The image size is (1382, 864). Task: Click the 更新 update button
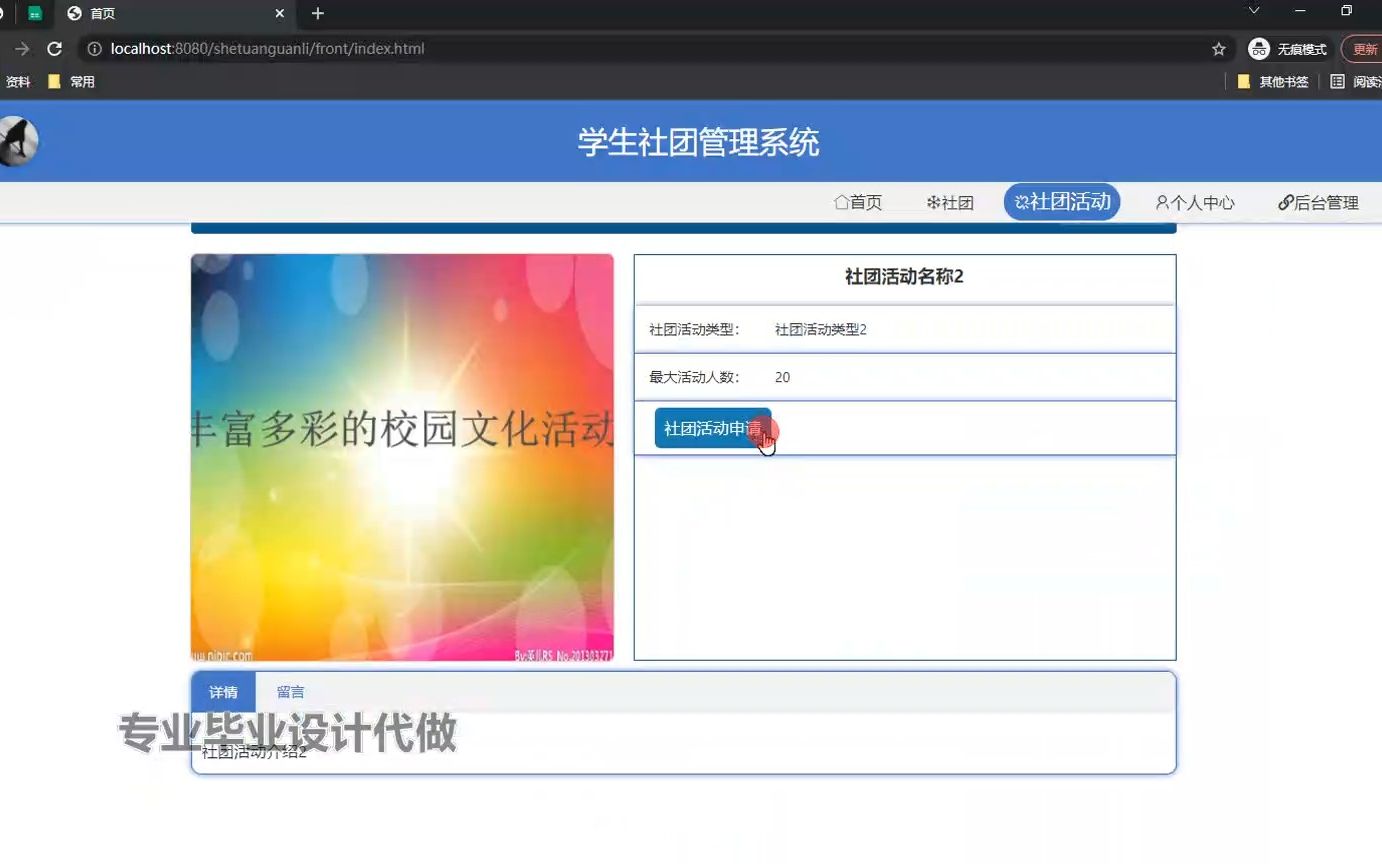coord(1367,47)
